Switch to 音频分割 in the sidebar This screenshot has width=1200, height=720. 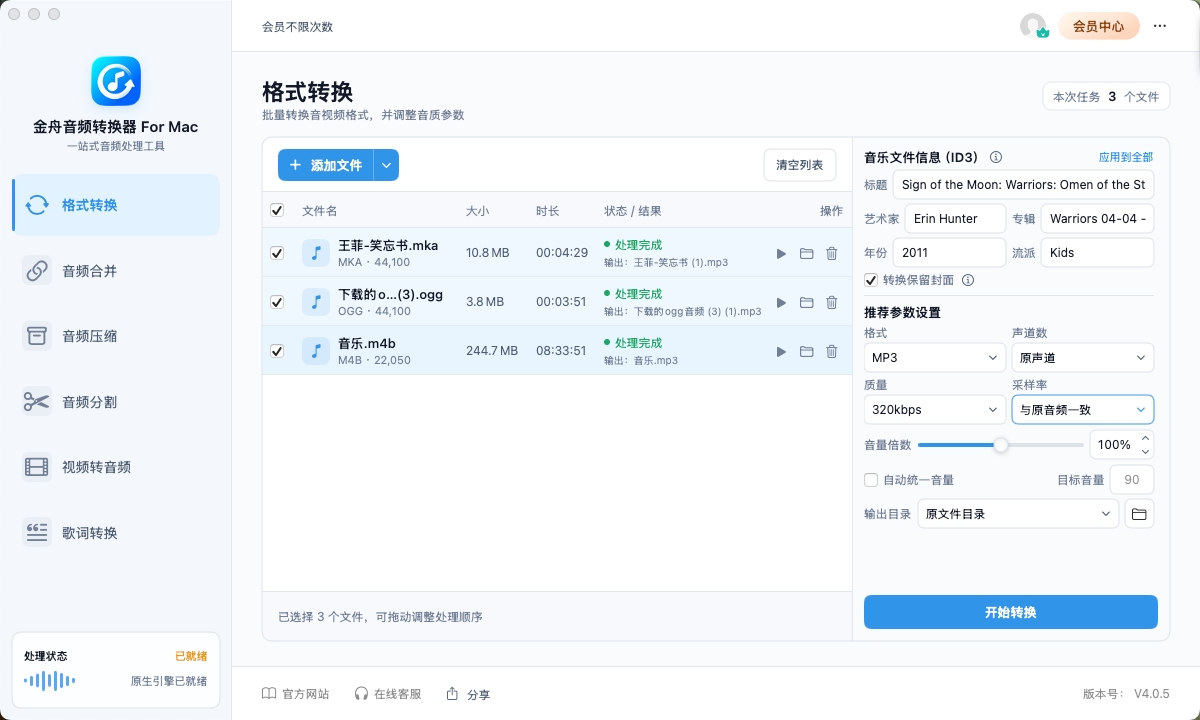(x=116, y=402)
